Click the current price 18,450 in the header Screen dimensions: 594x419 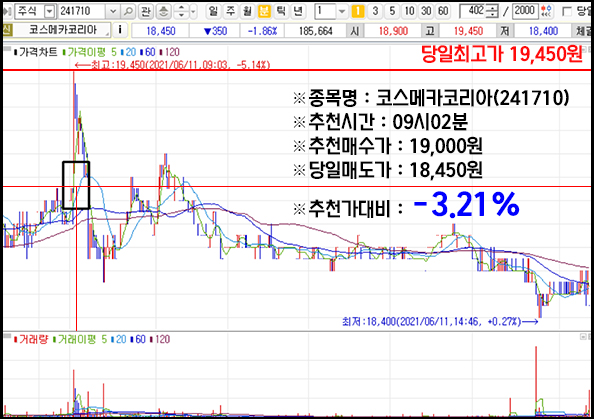tap(161, 31)
